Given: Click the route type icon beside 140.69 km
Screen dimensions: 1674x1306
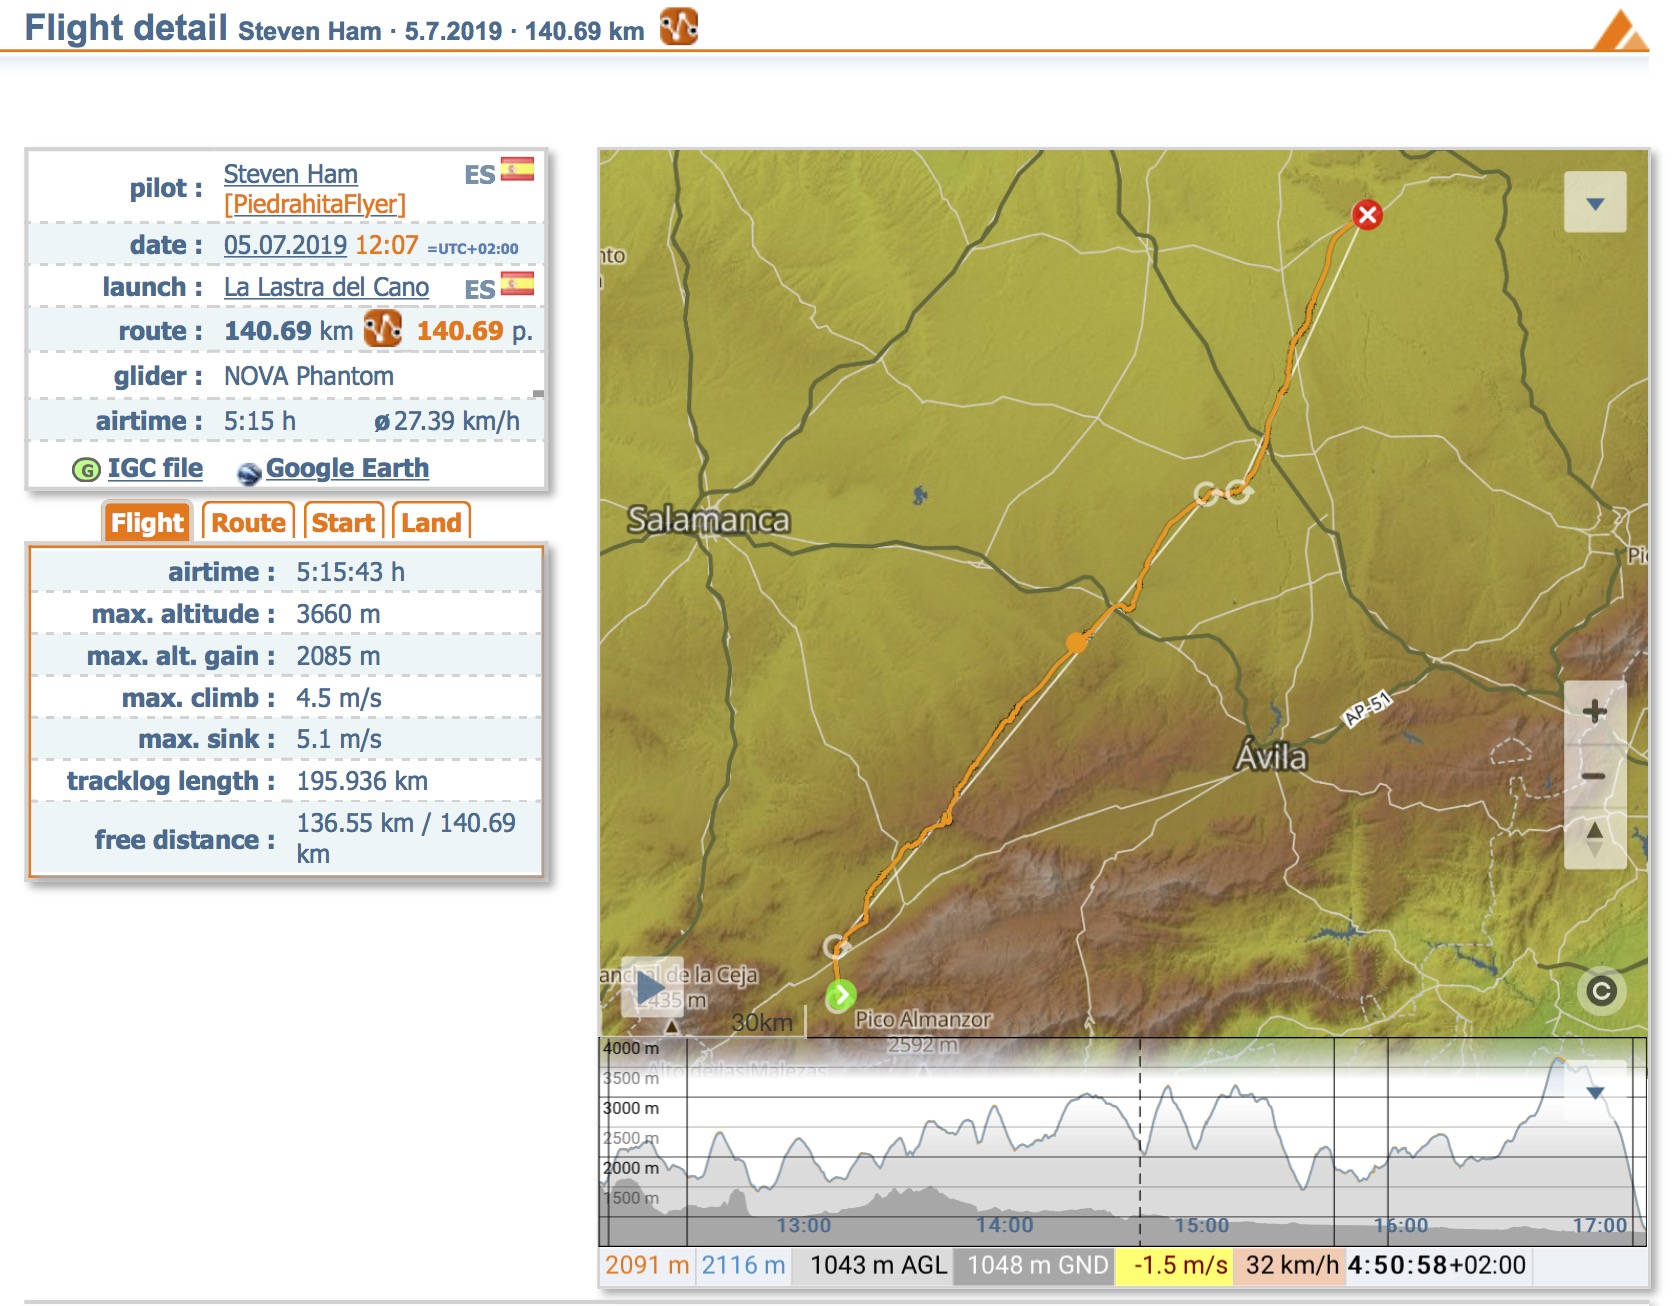Looking at the screenshot, I should point(383,329).
